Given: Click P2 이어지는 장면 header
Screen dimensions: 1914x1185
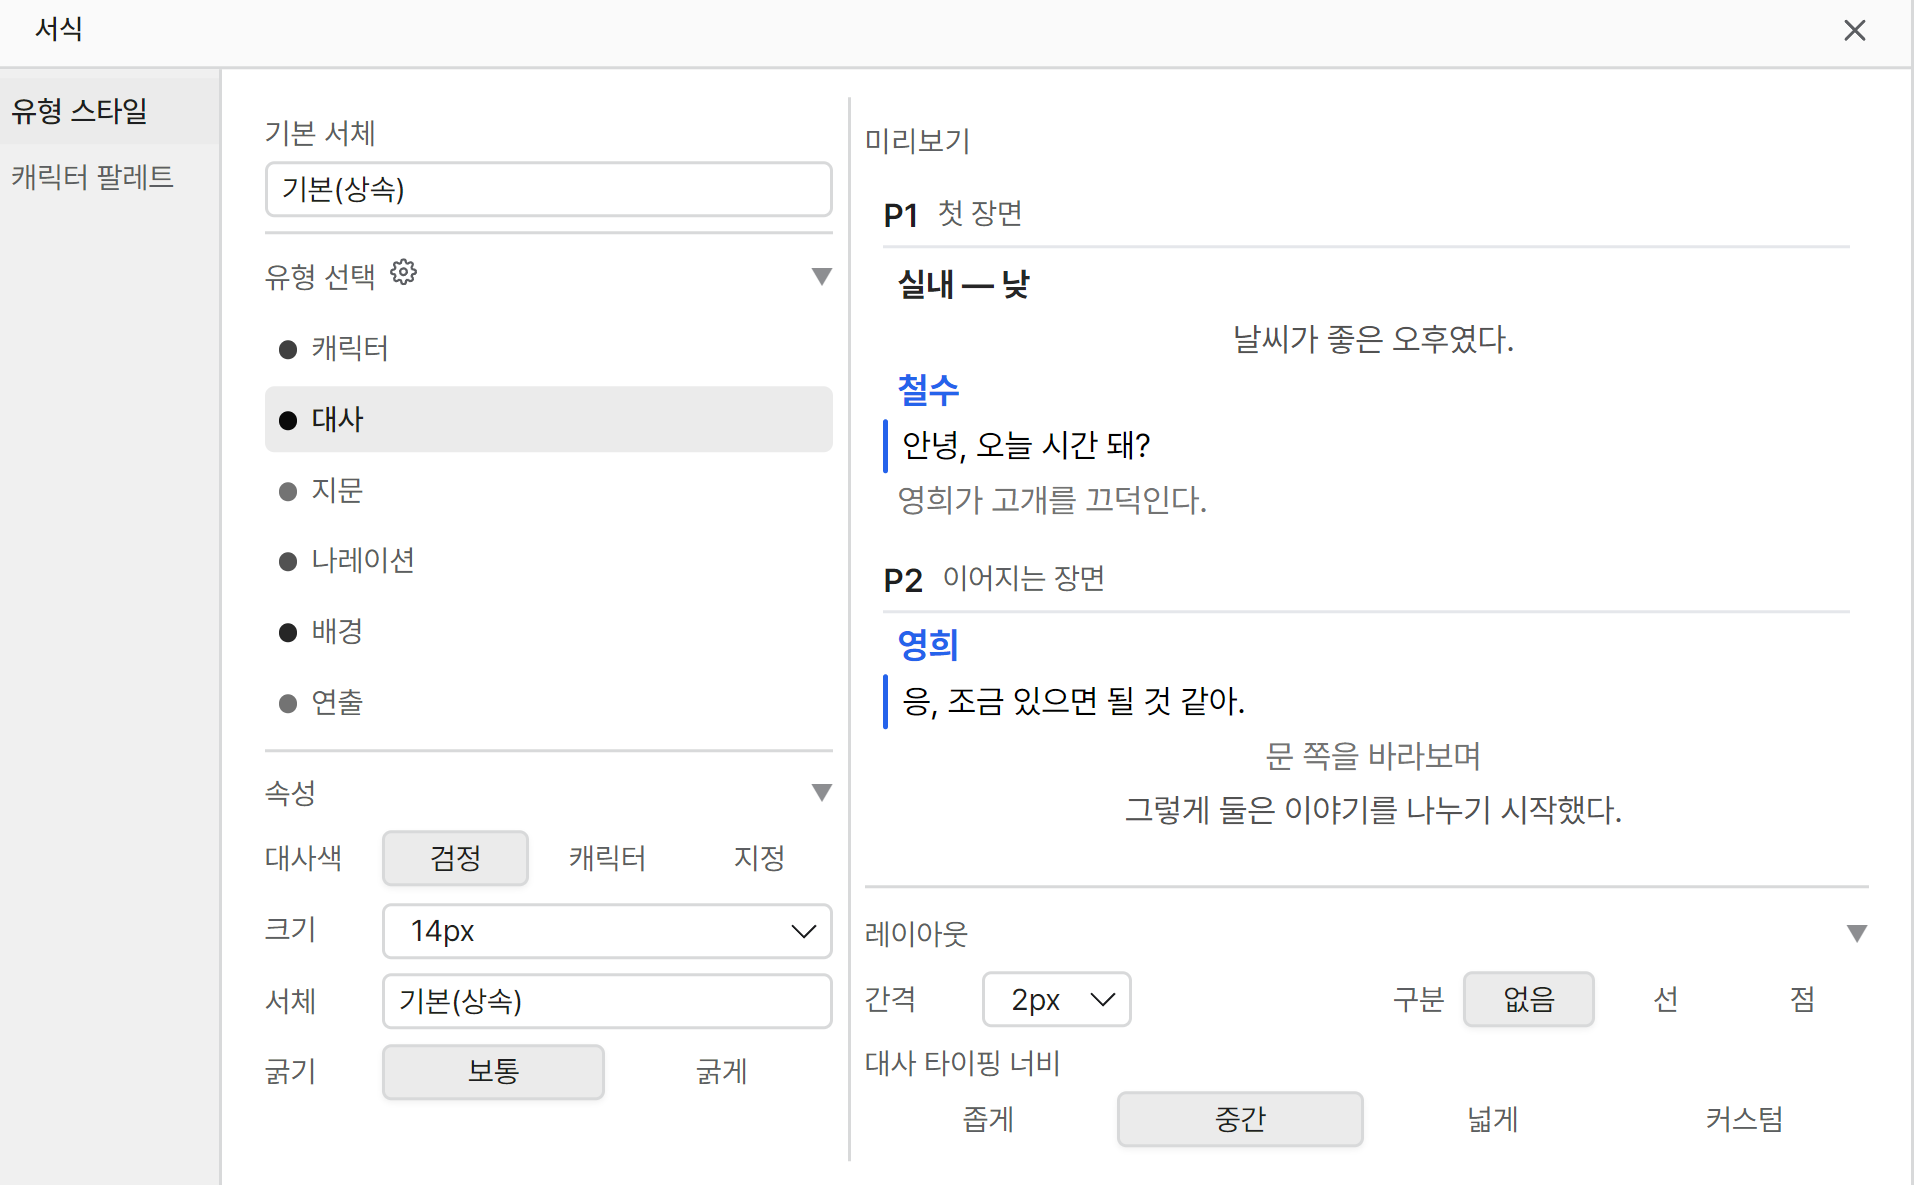Looking at the screenshot, I should [994, 579].
